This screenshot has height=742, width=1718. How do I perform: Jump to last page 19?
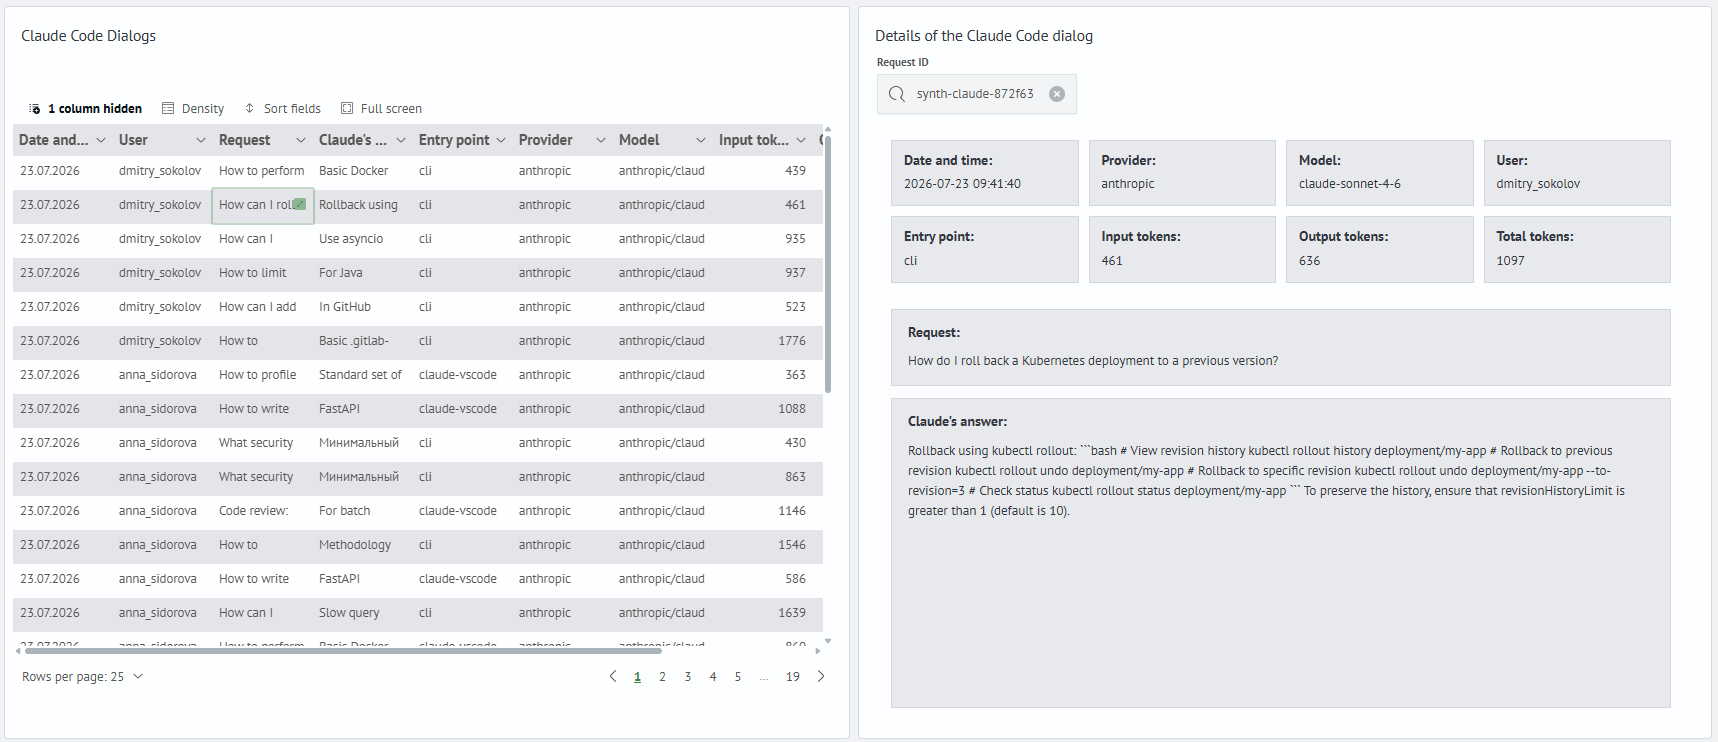point(793,677)
